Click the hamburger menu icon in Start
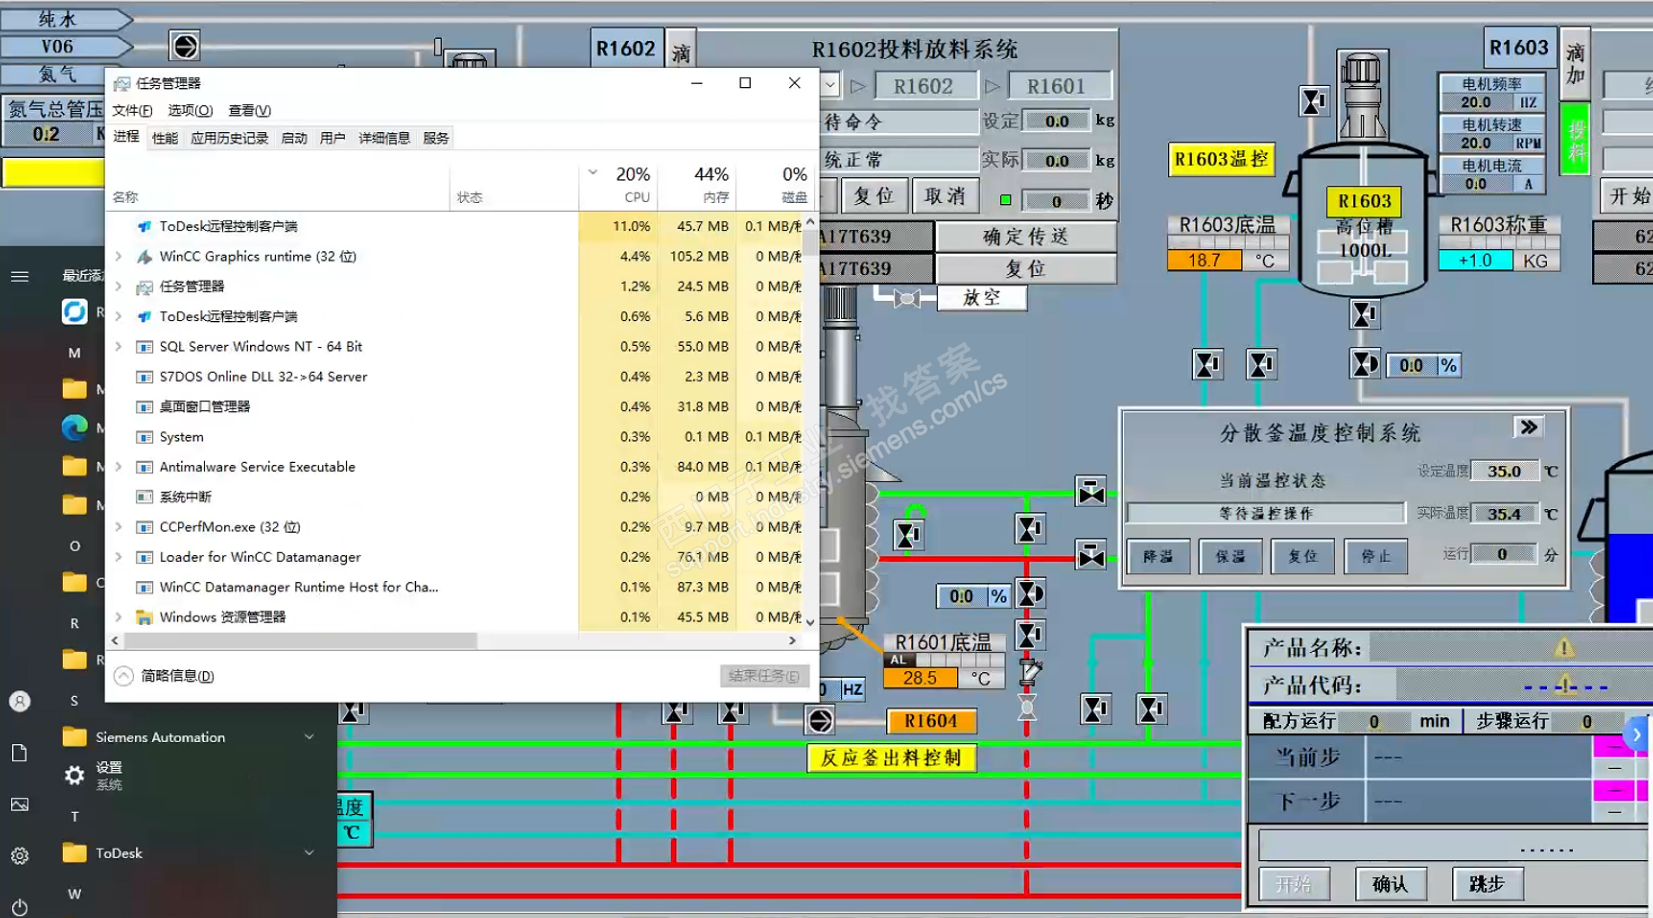This screenshot has height=918, width=1653. point(20,276)
